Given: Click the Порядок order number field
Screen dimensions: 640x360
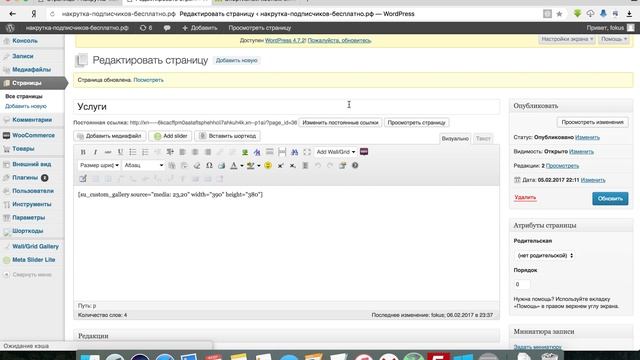Looking at the screenshot, I should [521, 284].
